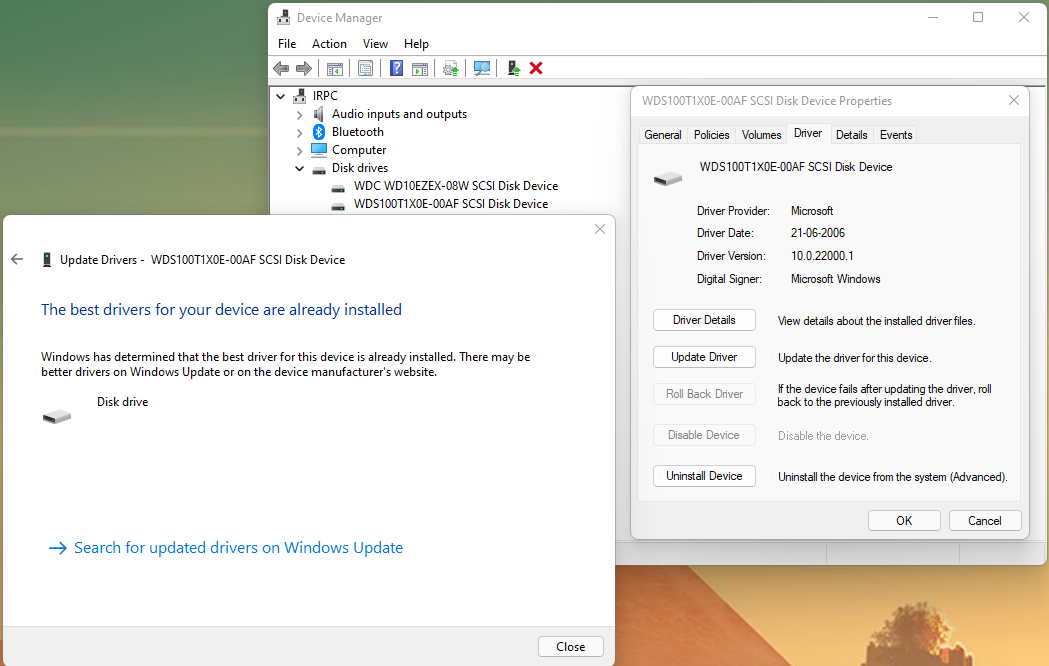The image size is (1049, 666).
Task: Switch to the Details tab
Action: 851,134
